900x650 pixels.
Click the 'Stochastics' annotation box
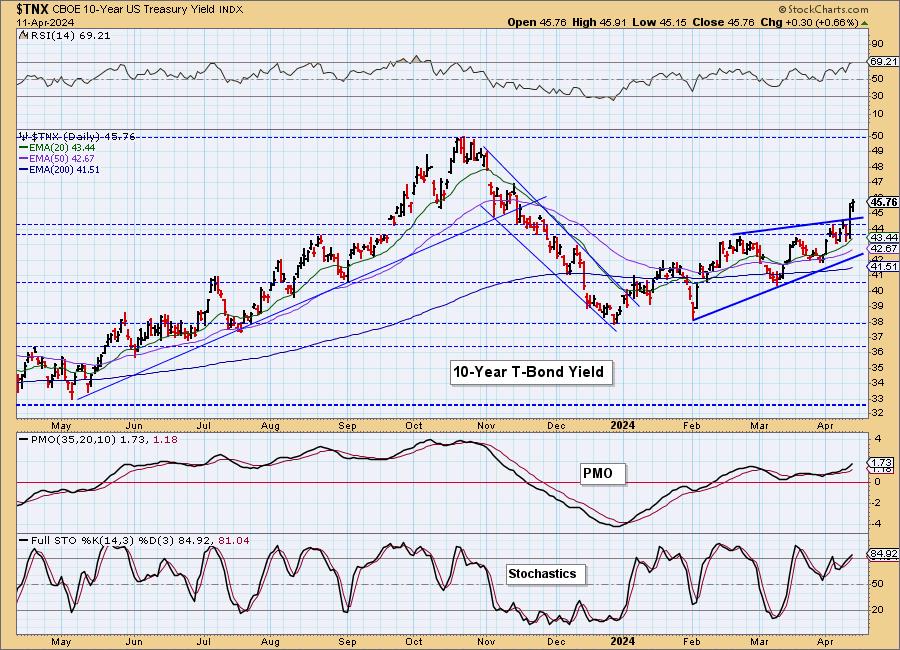point(544,574)
